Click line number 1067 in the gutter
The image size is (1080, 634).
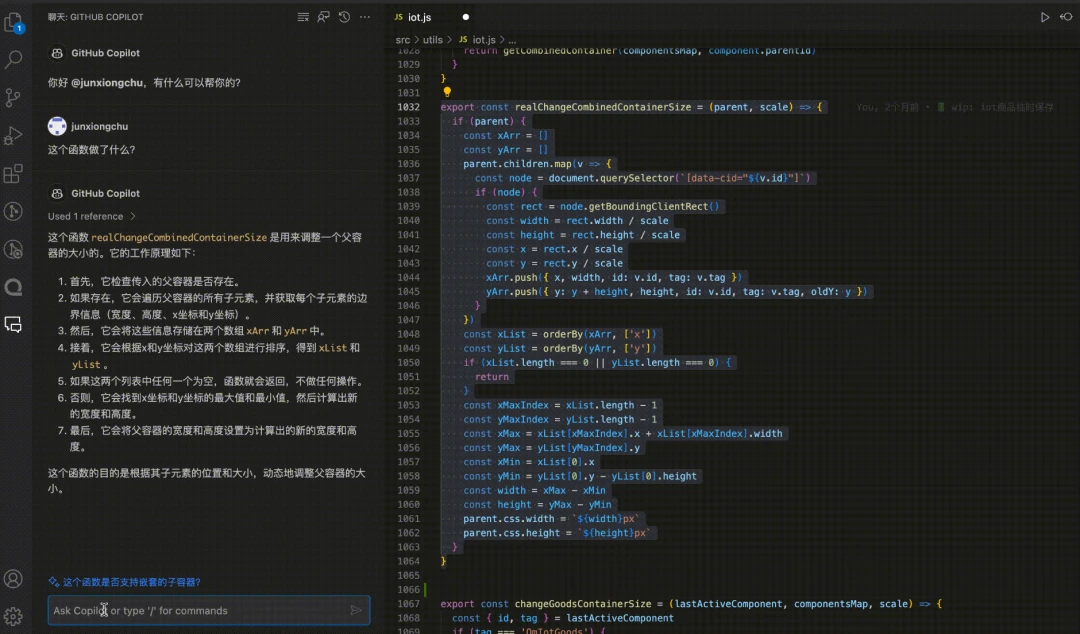408,604
